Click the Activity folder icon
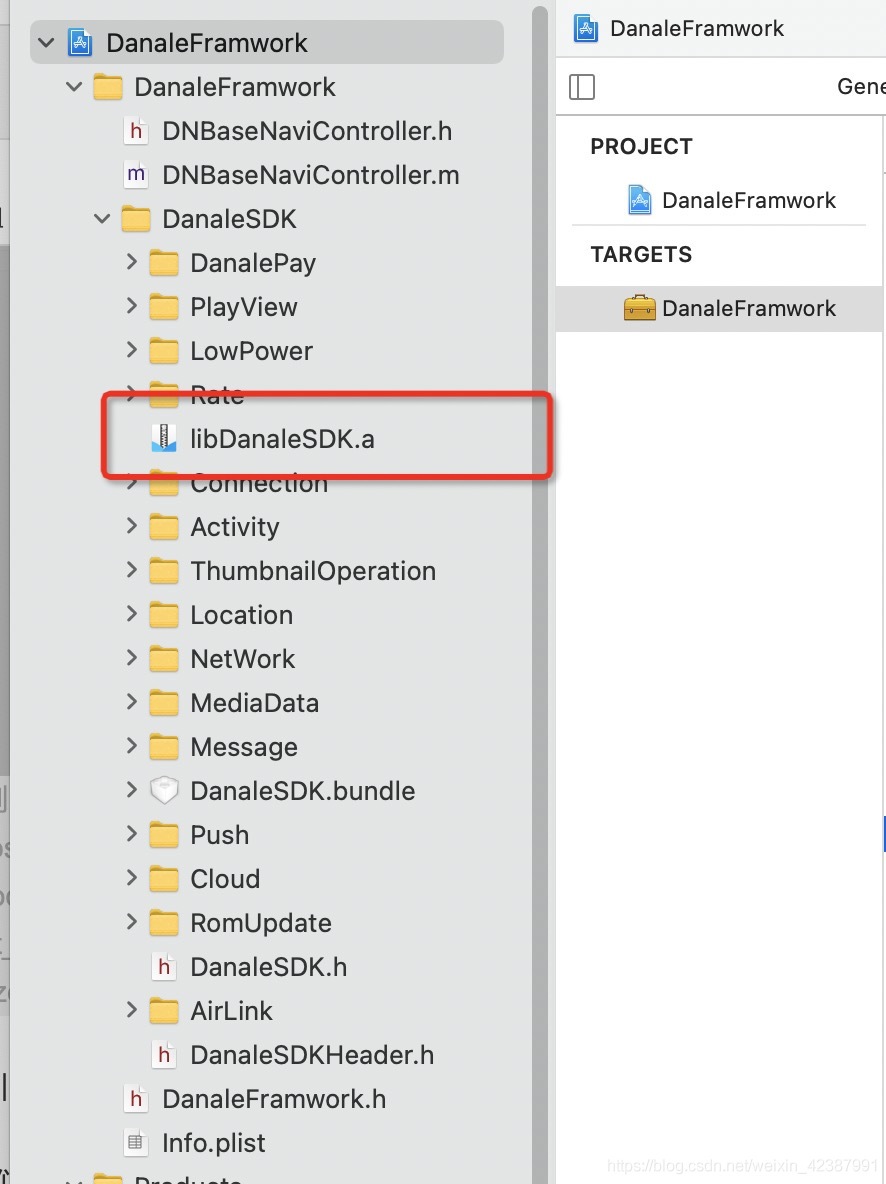 point(164,526)
